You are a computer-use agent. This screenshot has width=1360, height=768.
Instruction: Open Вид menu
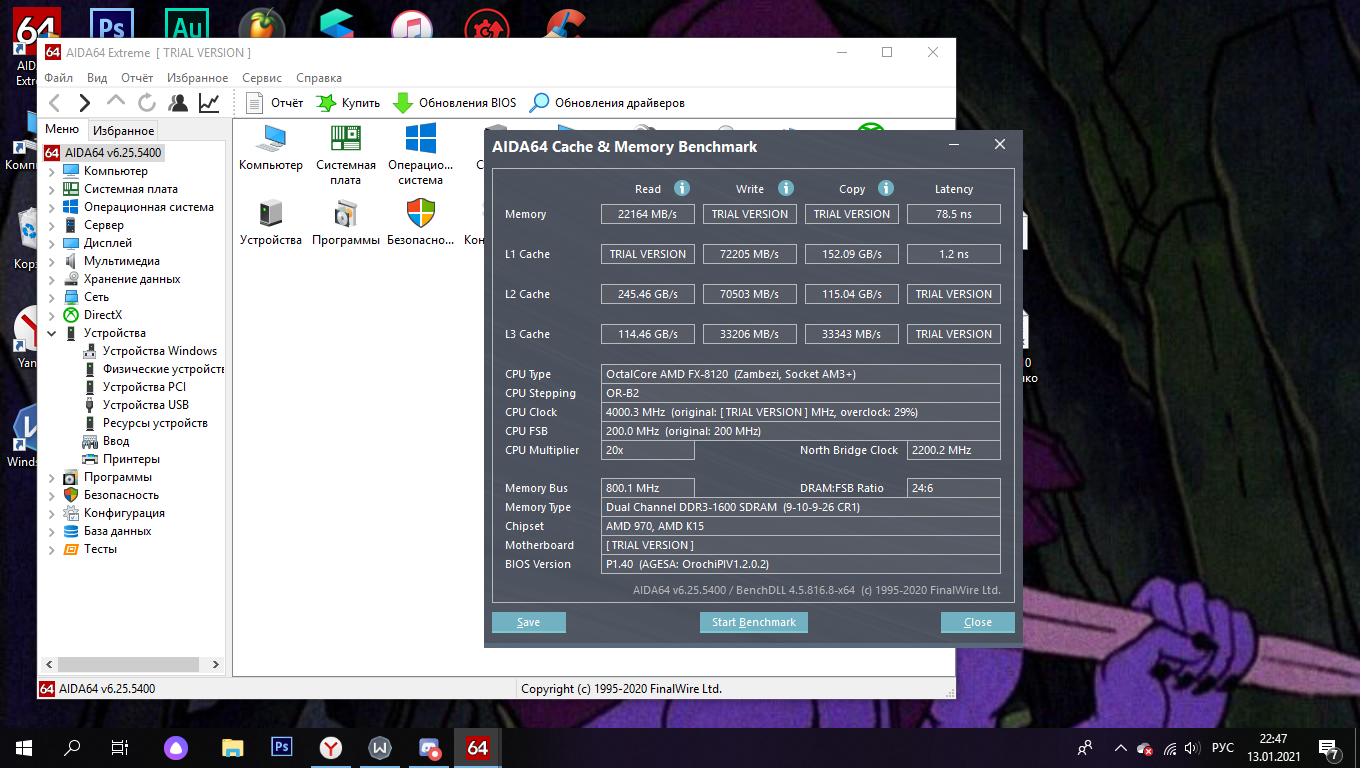pyautogui.click(x=97, y=77)
